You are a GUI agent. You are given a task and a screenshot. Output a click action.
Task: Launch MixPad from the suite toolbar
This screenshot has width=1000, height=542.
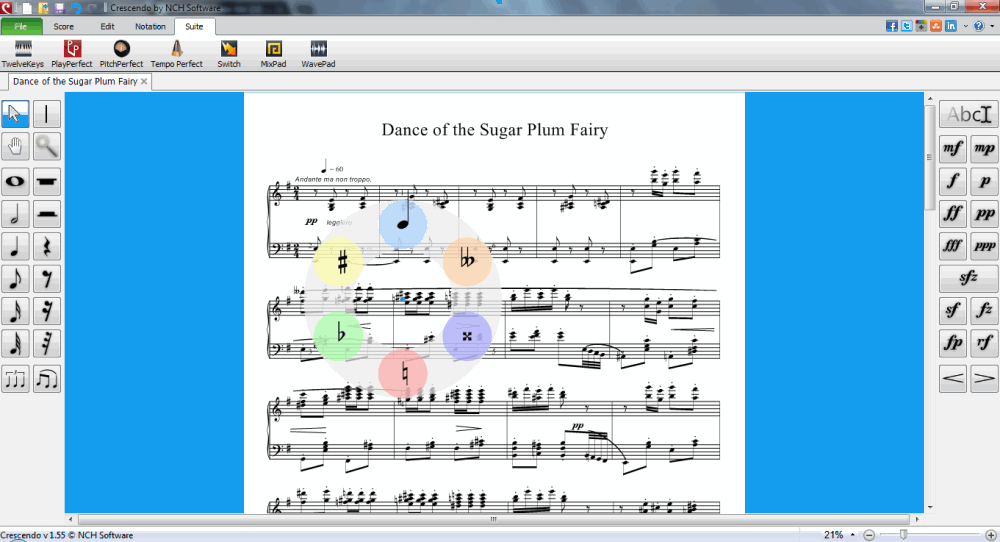(274, 54)
